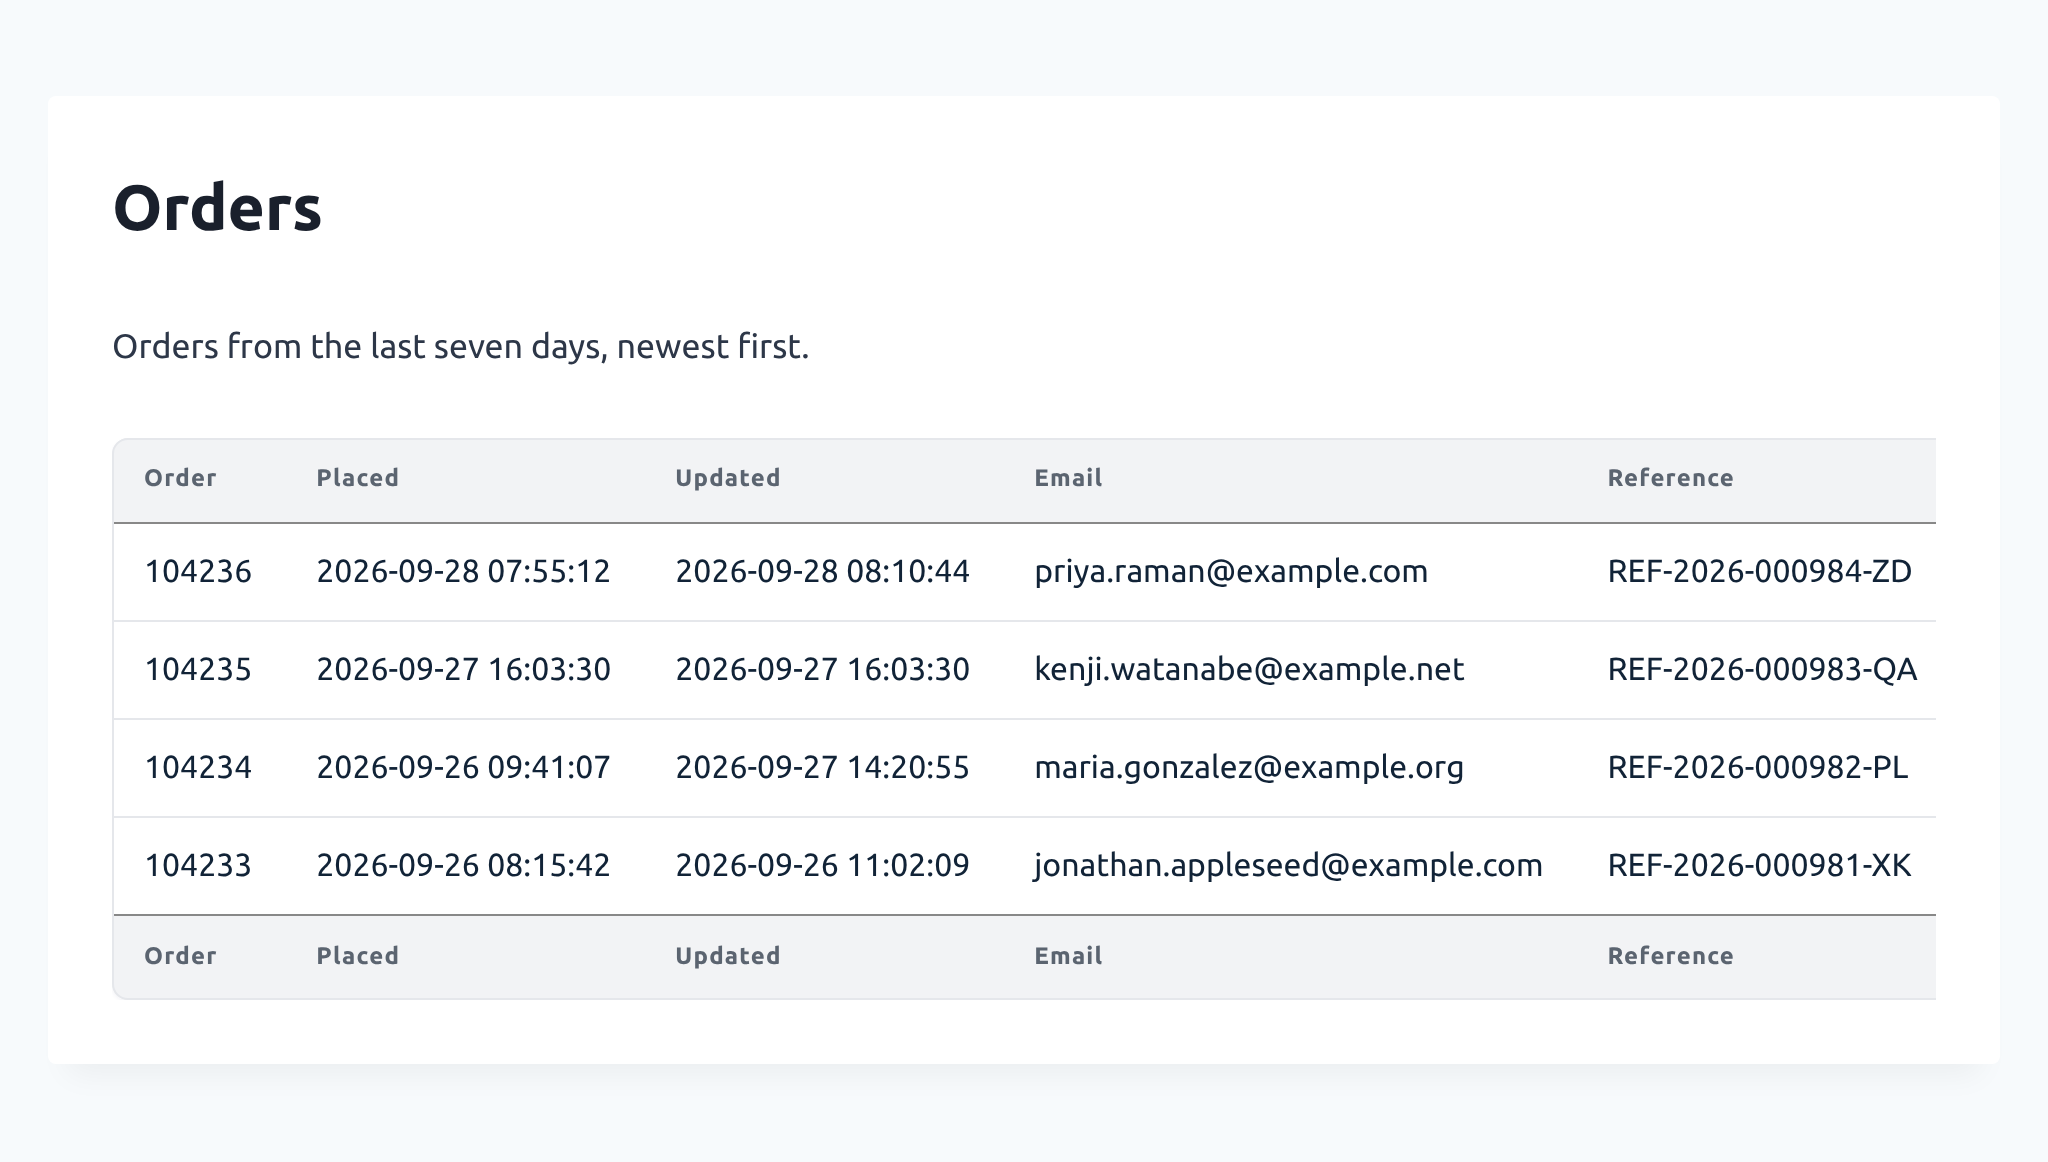Viewport: 2048px width, 1162px height.
Task: Click the footer Updated column label
Action: pyautogui.click(x=727, y=956)
